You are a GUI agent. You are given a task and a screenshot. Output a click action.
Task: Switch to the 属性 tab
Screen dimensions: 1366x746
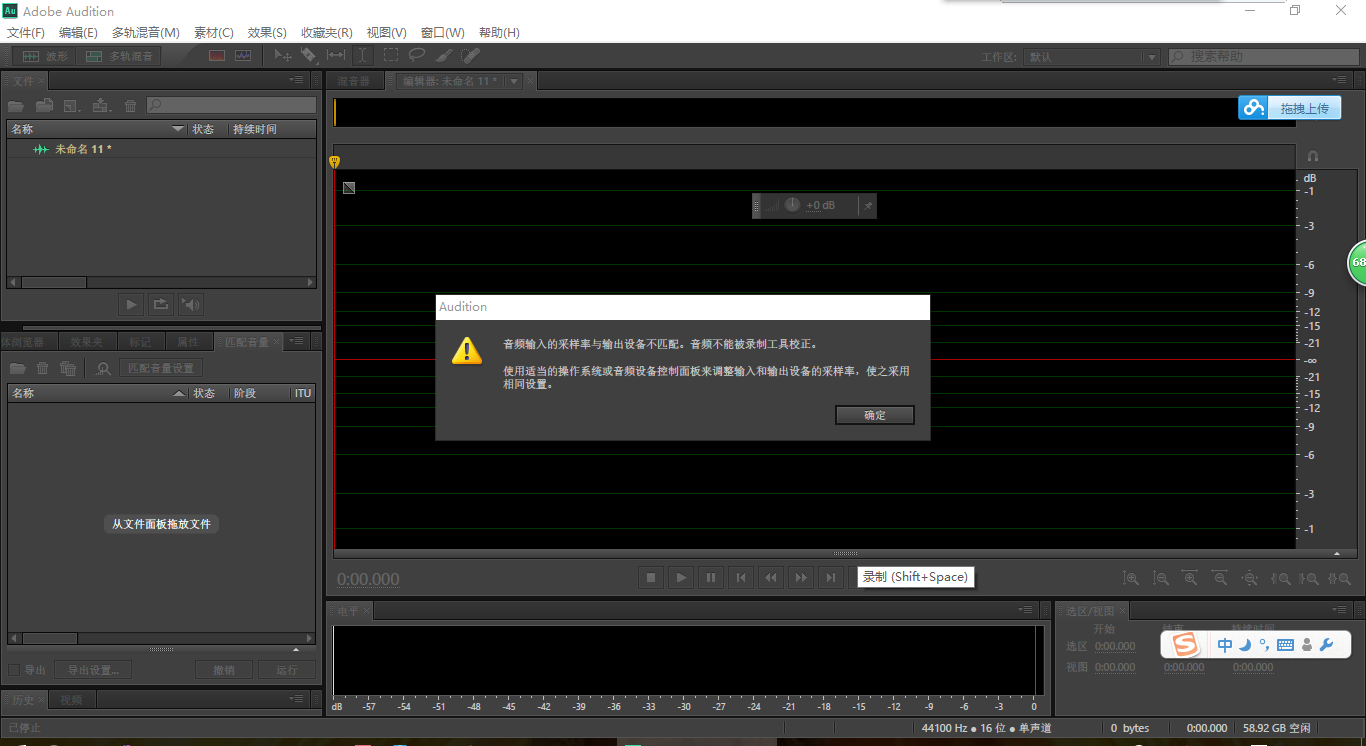click(188, 342)
